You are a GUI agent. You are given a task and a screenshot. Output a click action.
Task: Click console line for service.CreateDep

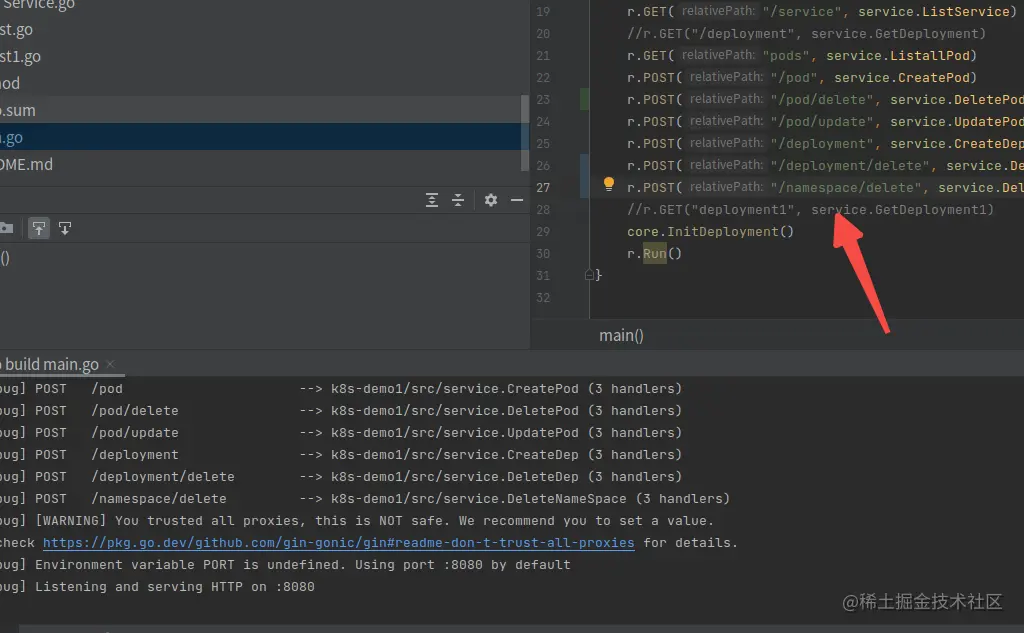(341, 455)
